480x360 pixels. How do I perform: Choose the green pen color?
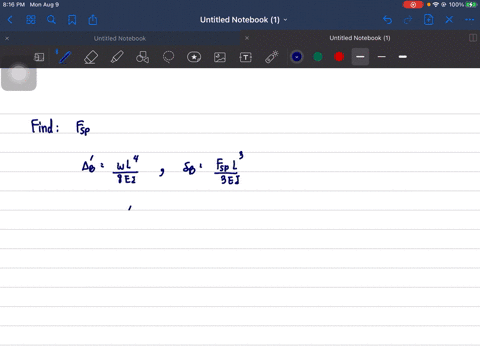click(x=318, y=57)
